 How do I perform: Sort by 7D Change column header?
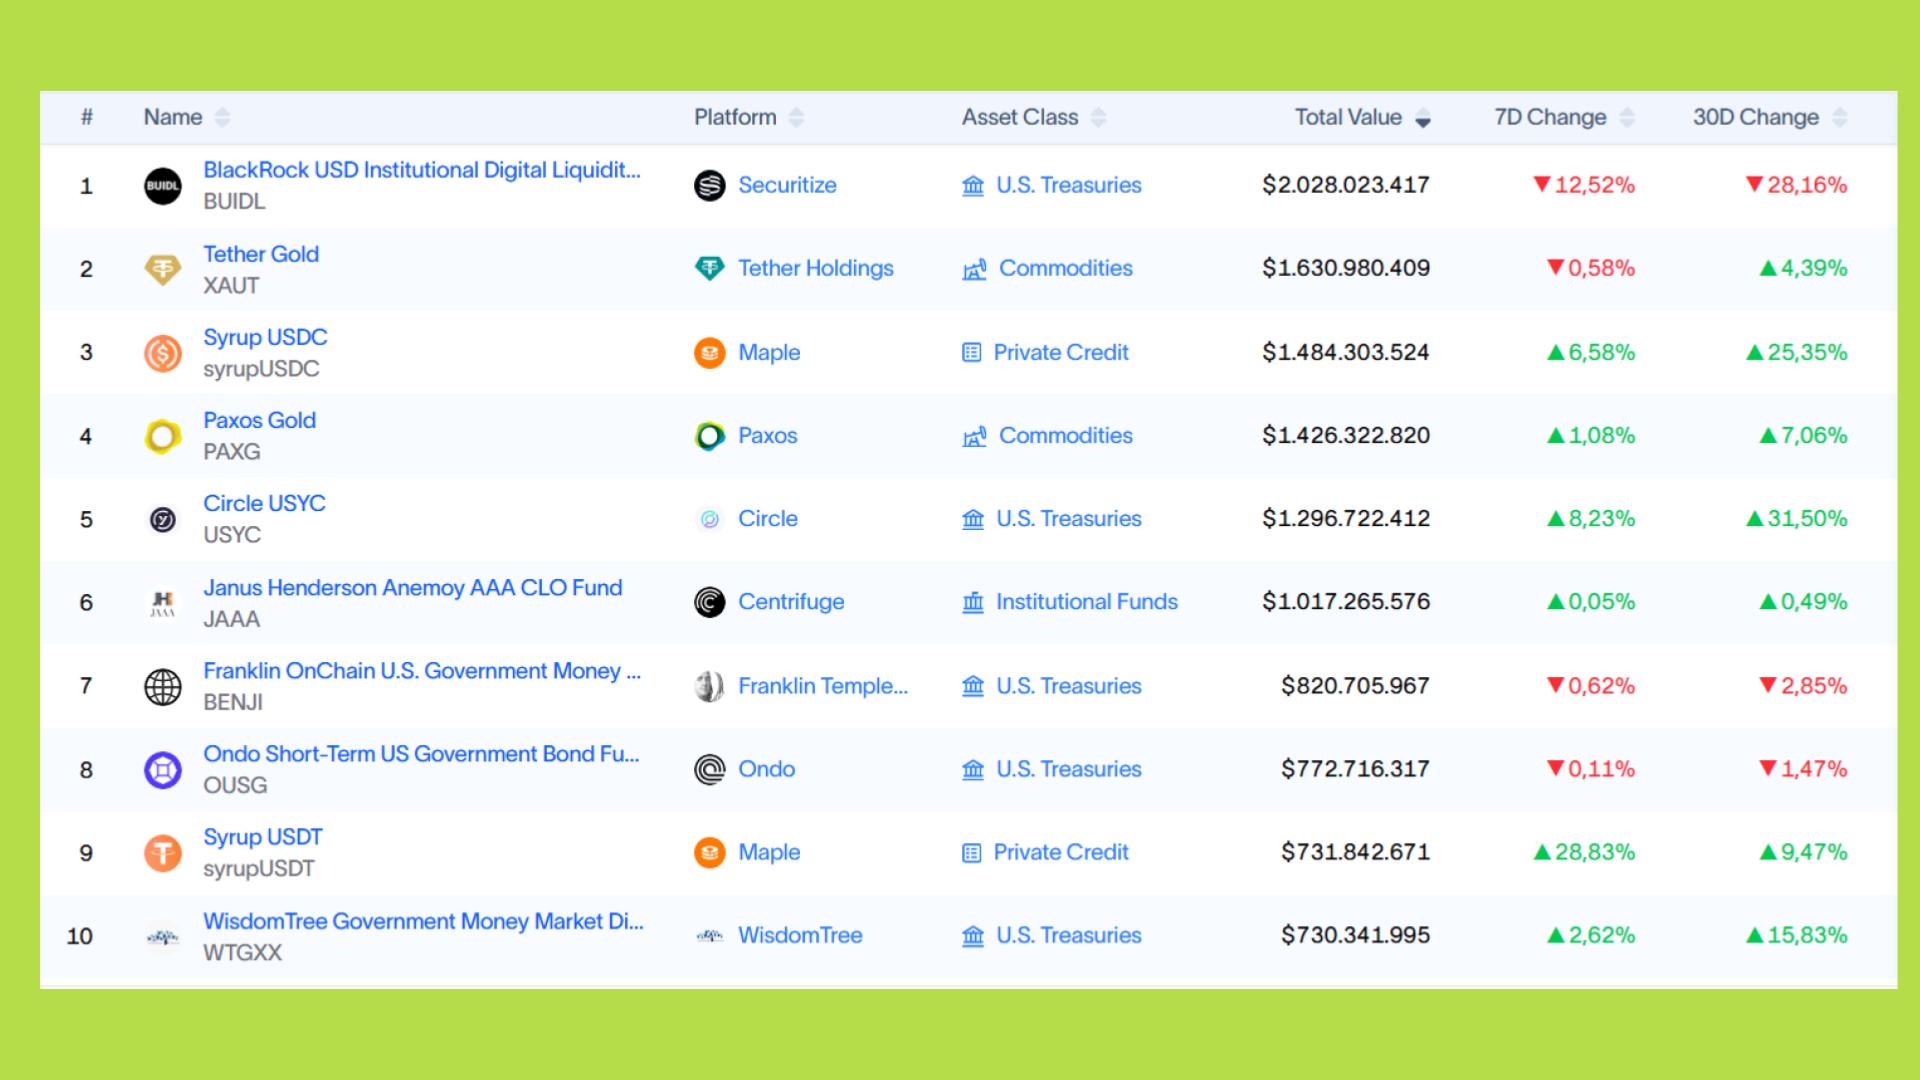(1550, 118)
